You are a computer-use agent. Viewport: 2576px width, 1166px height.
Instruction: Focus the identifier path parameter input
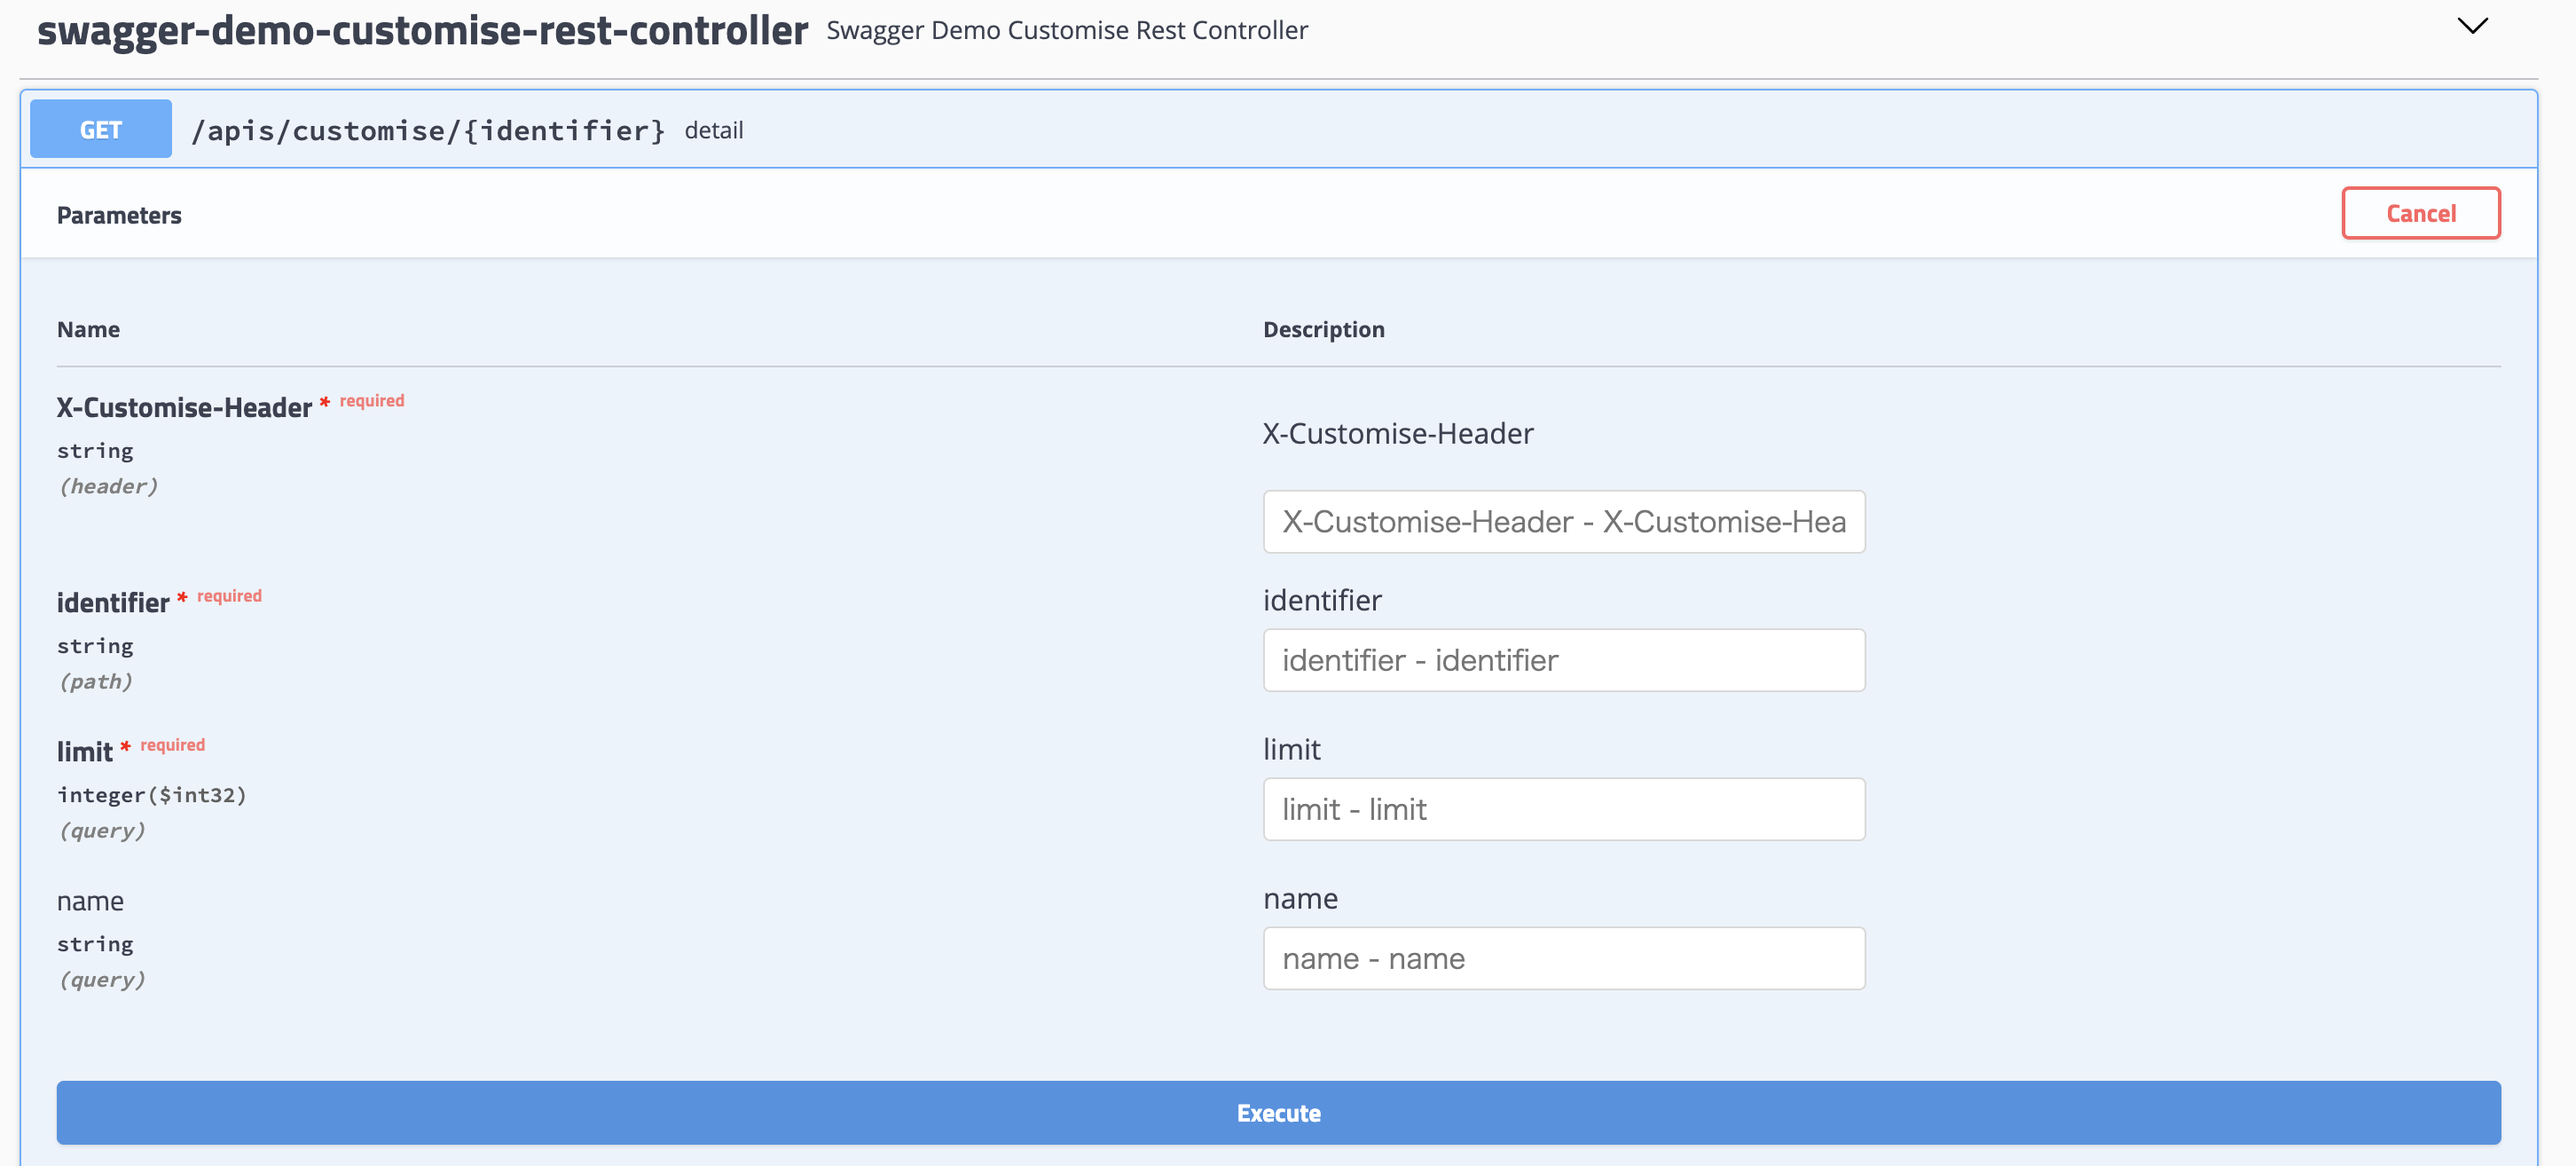click(x=1563, y=660)
